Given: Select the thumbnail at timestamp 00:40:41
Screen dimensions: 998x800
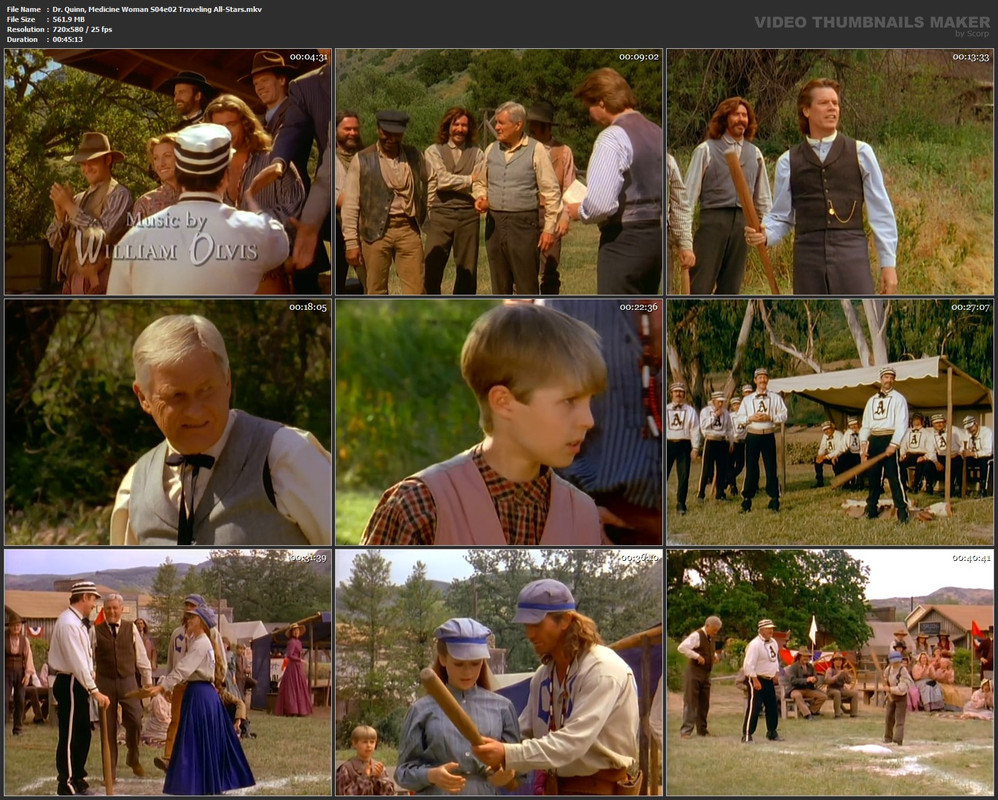Looking at the screenshot, I should click(830, 673).
